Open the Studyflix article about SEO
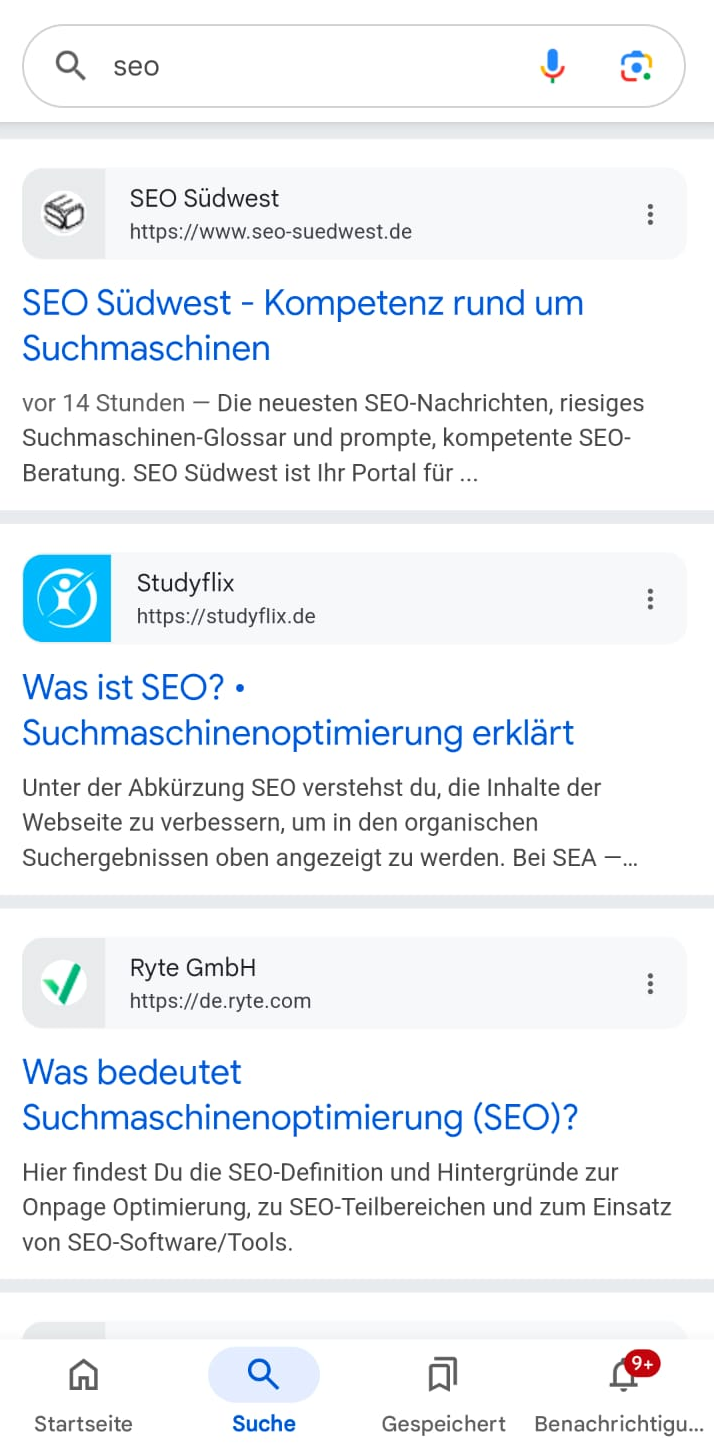 pyautogui.click(x=298, y=710)
